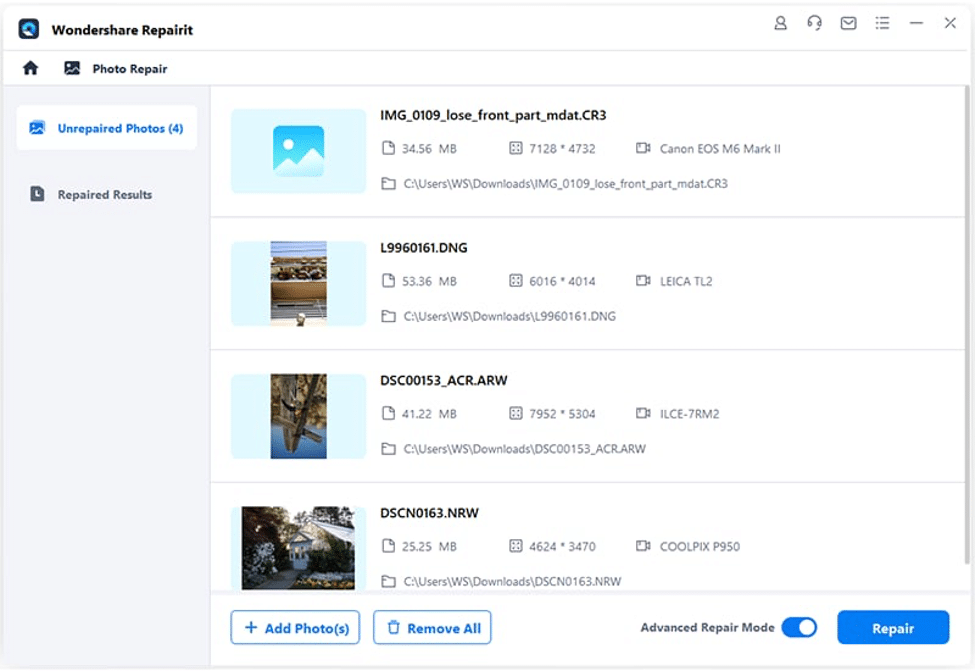Click folder icon beside L9960161.DNG path

click(x=388, y=316)
